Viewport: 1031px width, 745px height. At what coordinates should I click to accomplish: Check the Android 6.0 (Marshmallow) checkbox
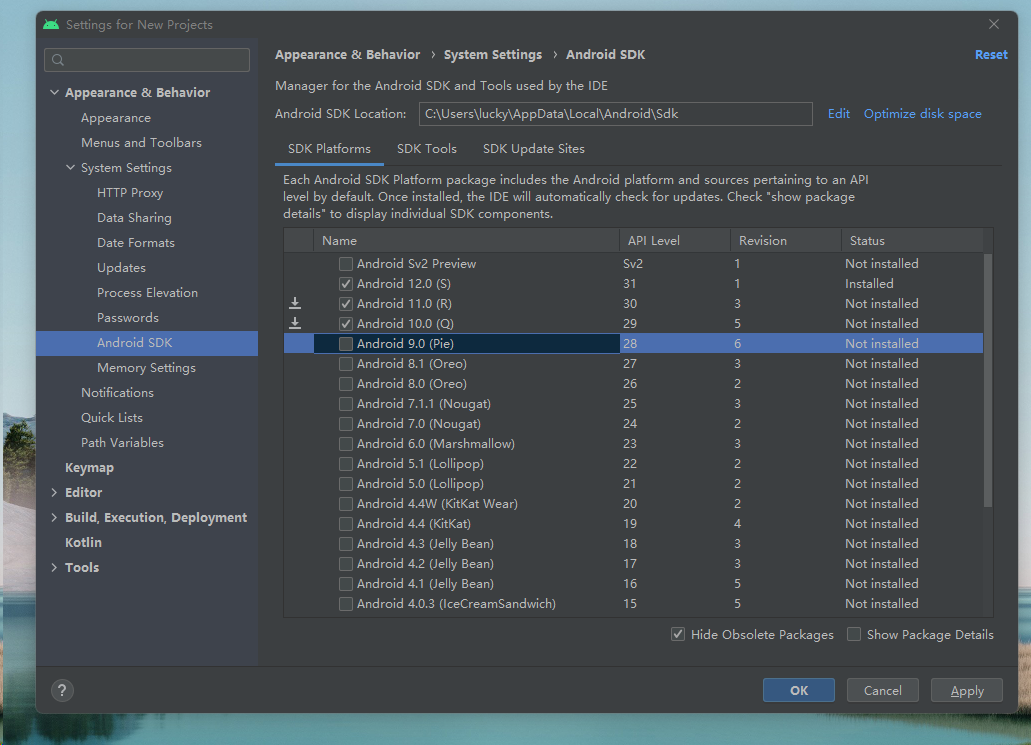coord(345,444)
